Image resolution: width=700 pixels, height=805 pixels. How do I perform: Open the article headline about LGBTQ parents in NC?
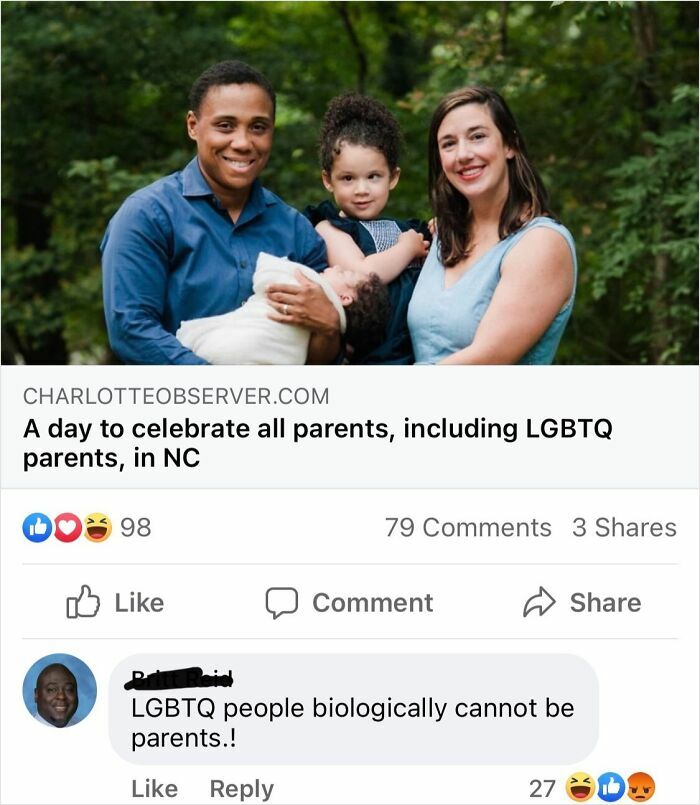click(317, 445)
